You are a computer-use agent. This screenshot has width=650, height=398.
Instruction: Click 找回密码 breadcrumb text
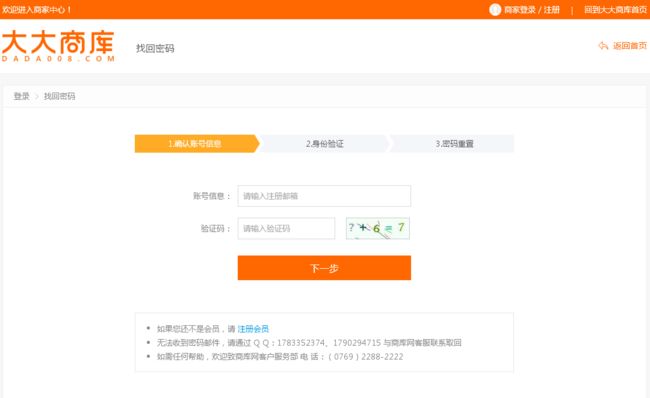point(60,96)
